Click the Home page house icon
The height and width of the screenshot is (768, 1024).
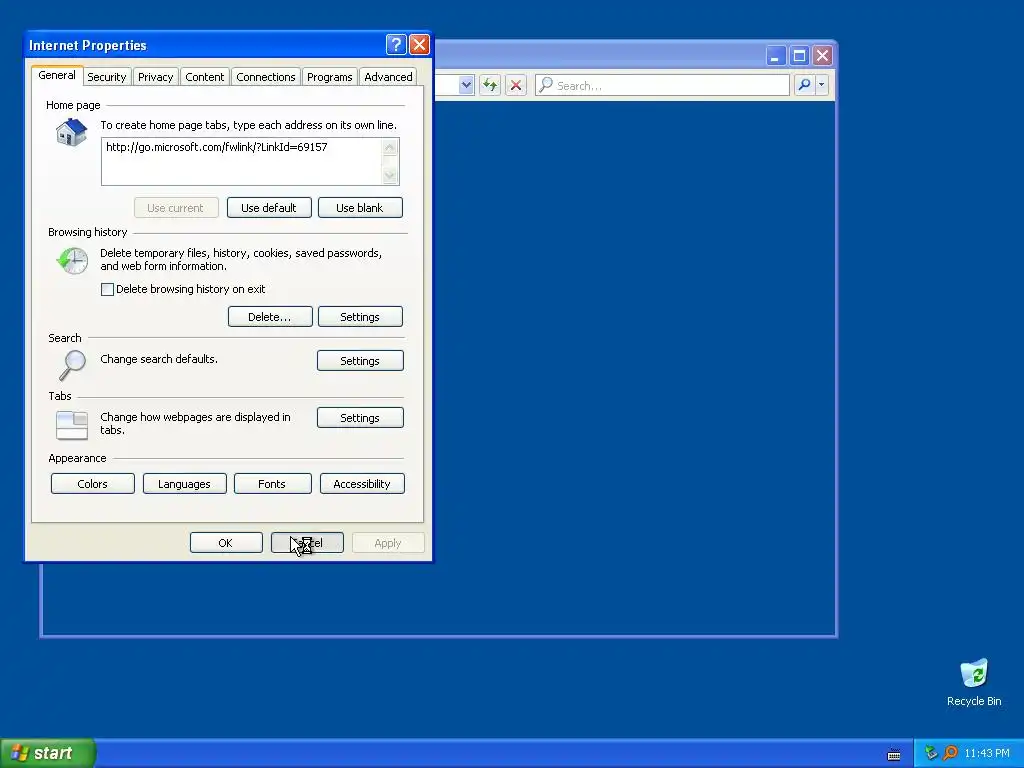(x=71, y=133)
